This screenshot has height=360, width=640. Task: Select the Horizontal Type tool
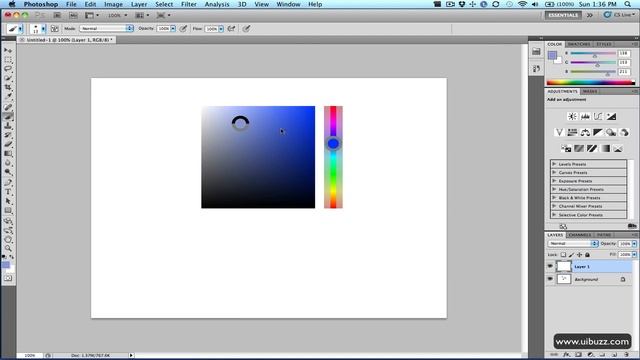coord(8,192)
